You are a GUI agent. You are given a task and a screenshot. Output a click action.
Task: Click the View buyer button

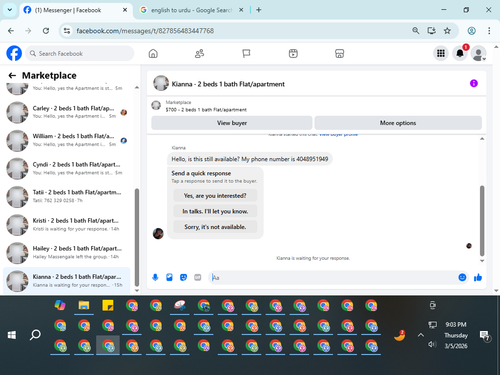point(232,123)
